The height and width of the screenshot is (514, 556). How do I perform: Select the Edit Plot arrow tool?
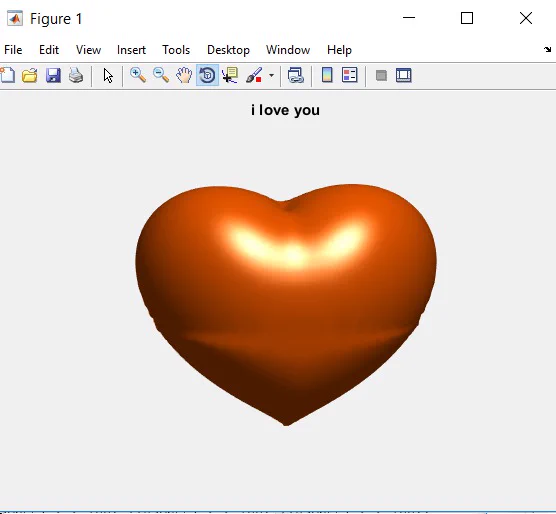click(108, 76)
